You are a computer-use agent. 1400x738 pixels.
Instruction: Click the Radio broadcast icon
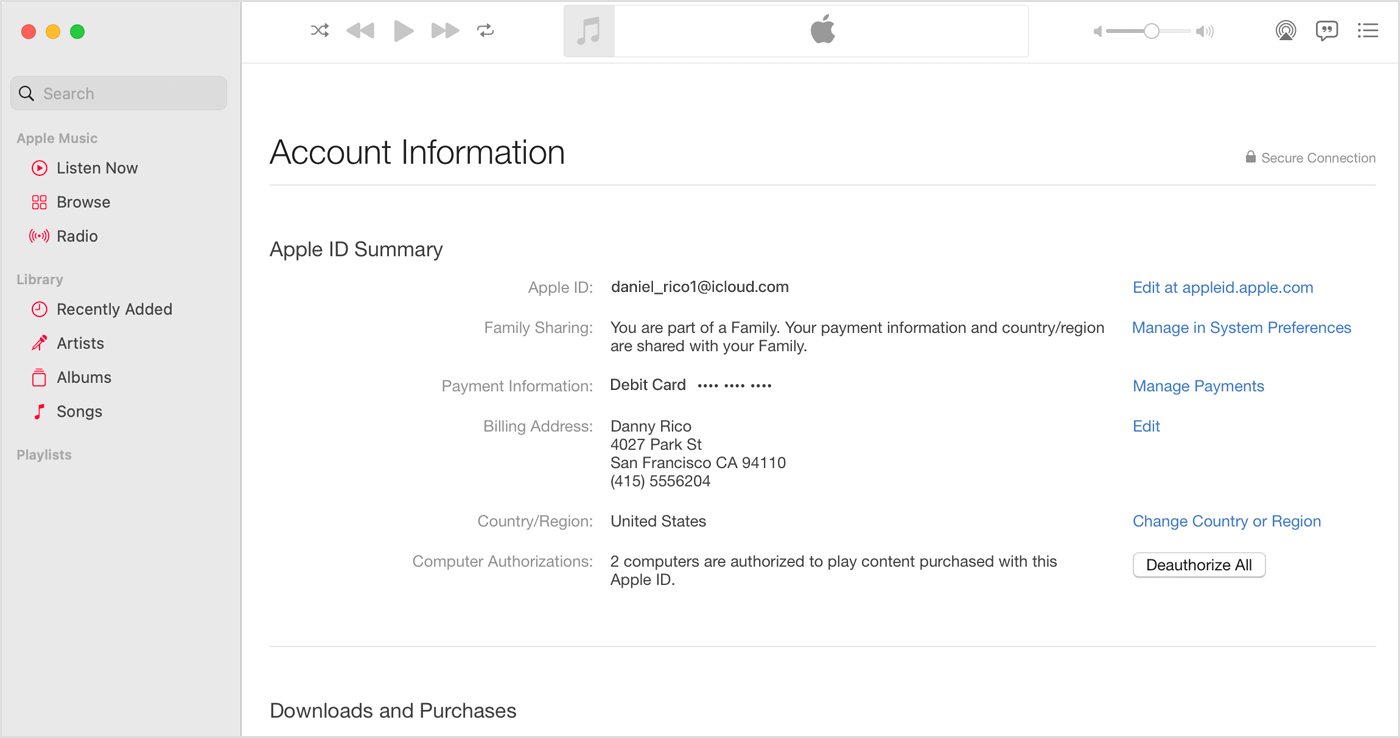[39, 236]
